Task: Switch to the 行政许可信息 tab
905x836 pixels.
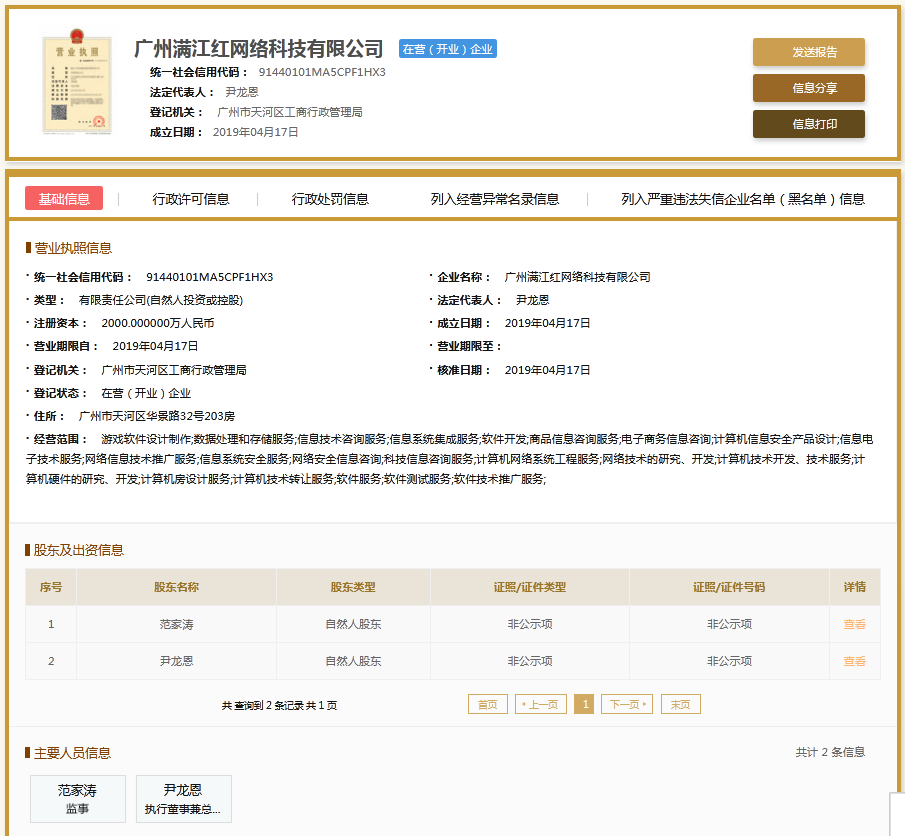Action: pyautogui.click(x=191, y=199)
